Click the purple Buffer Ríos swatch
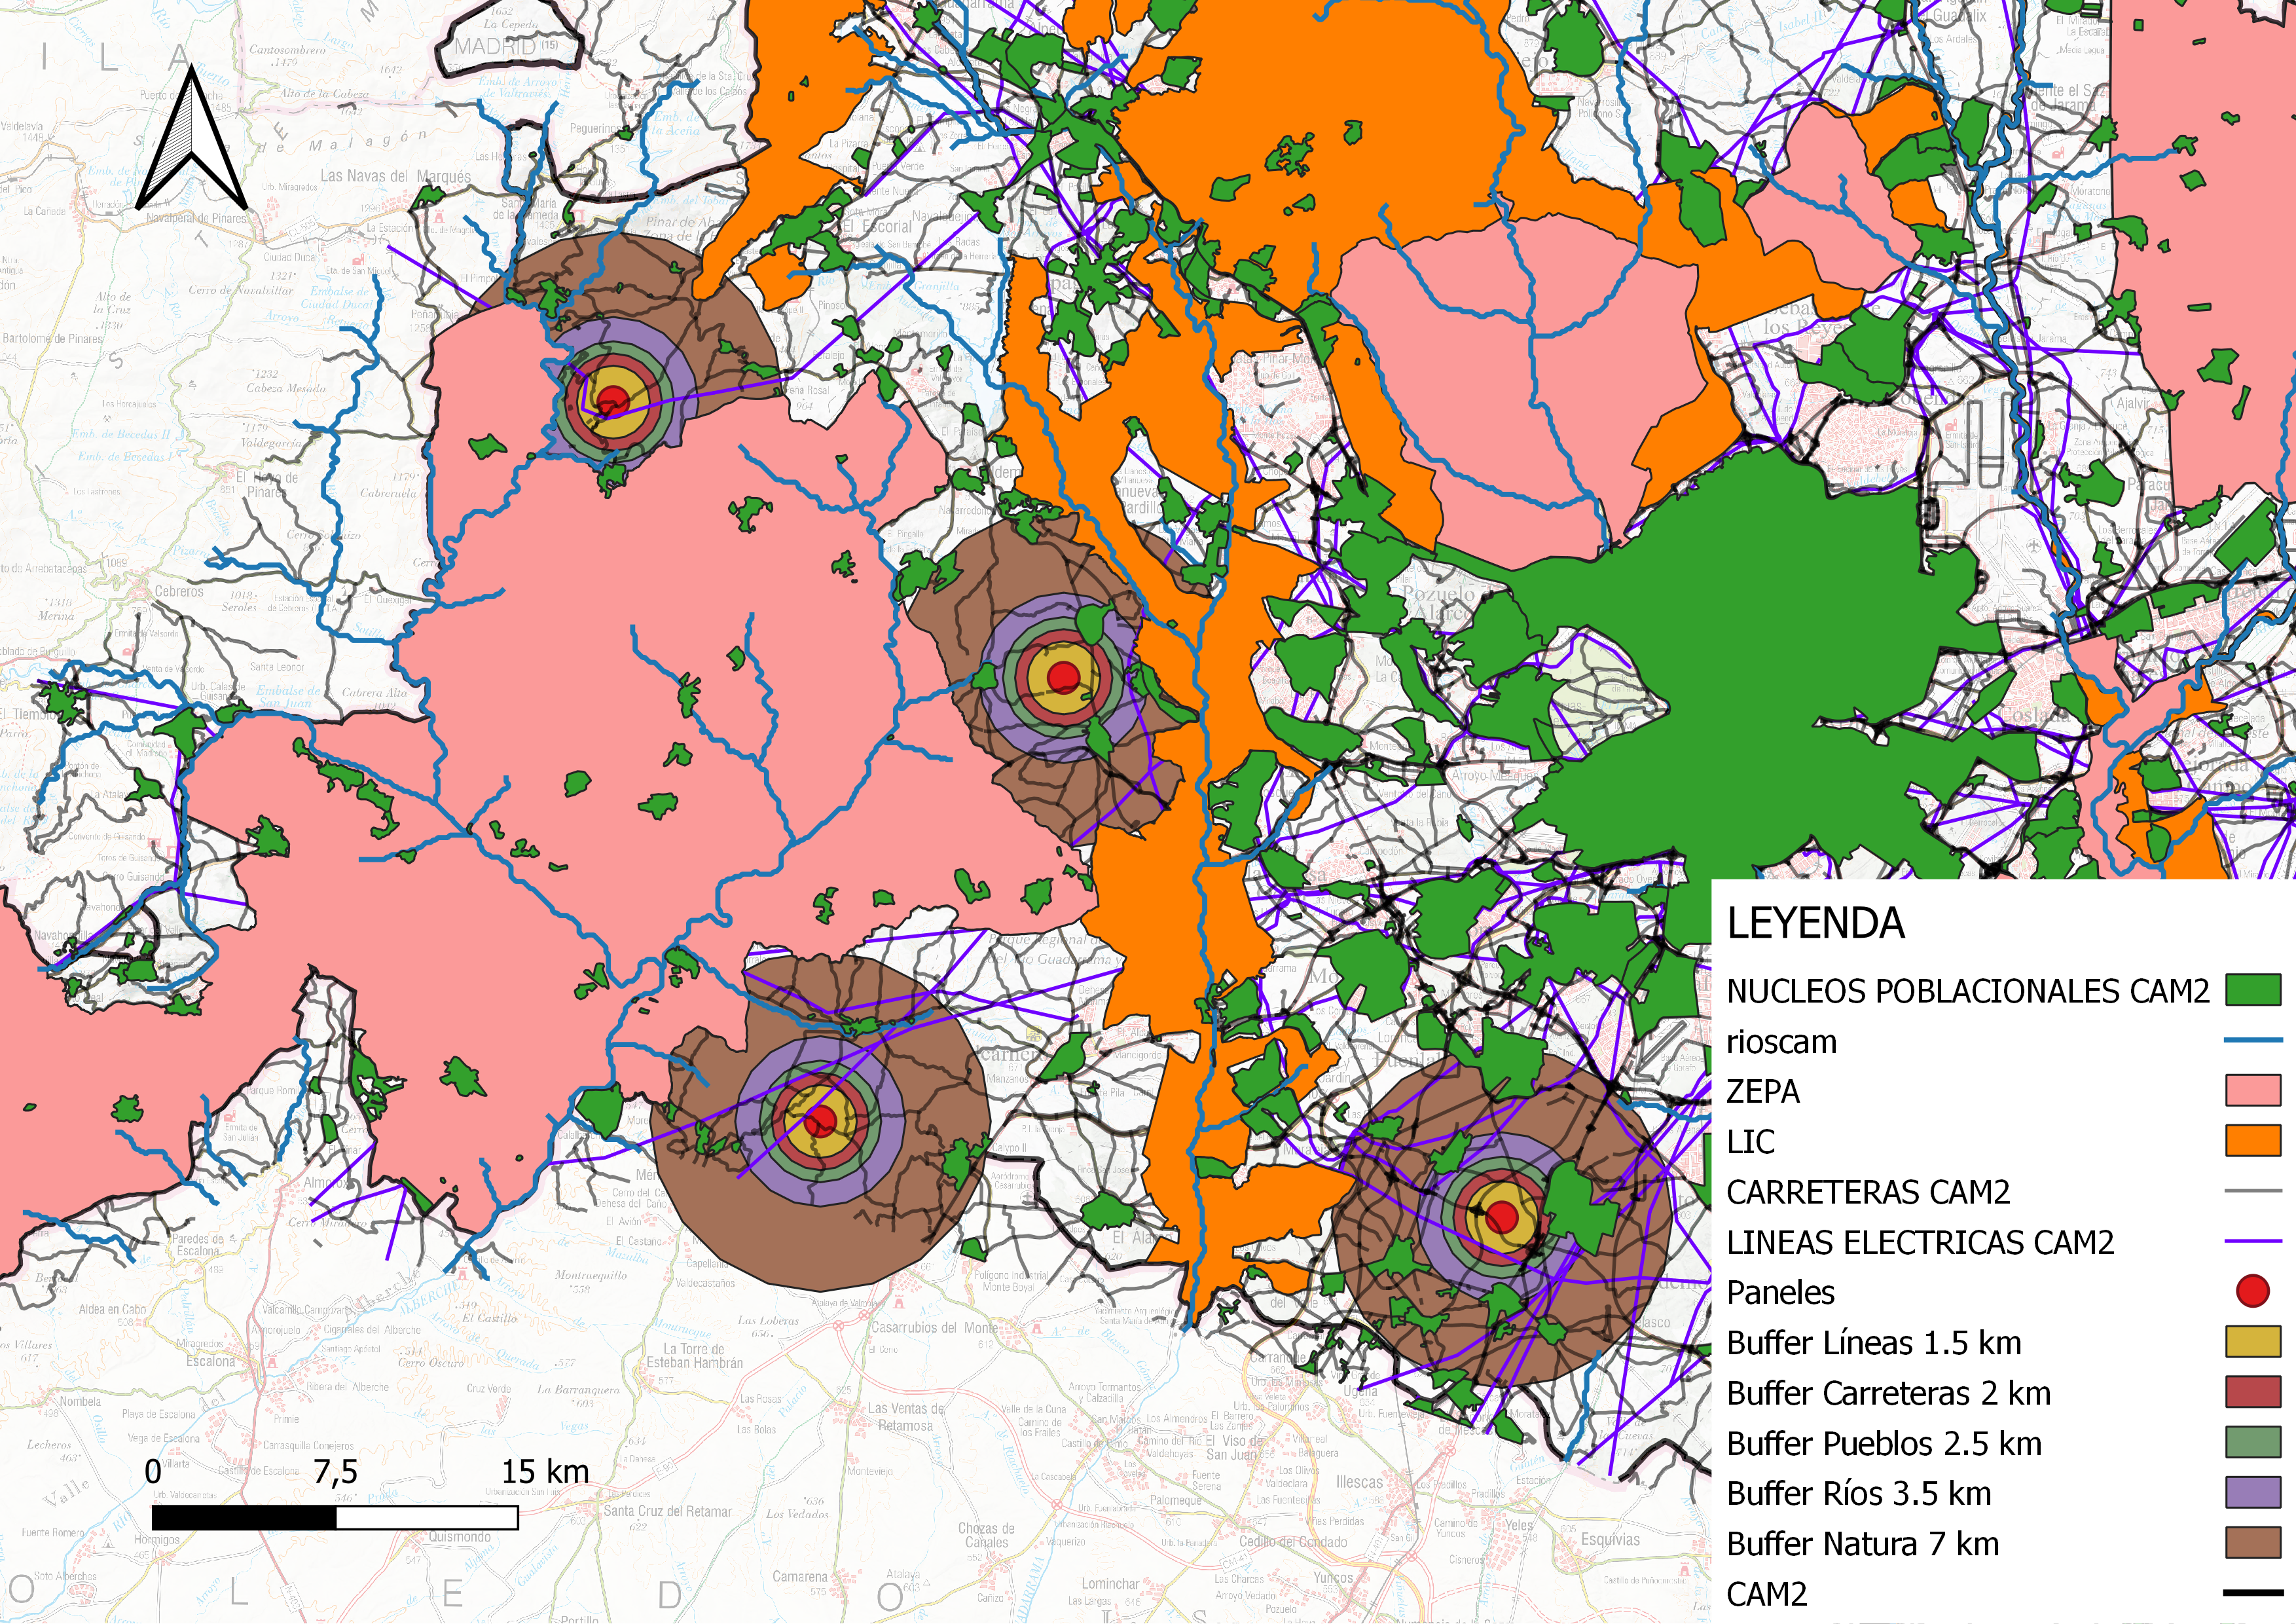 pos(2253,1493)
